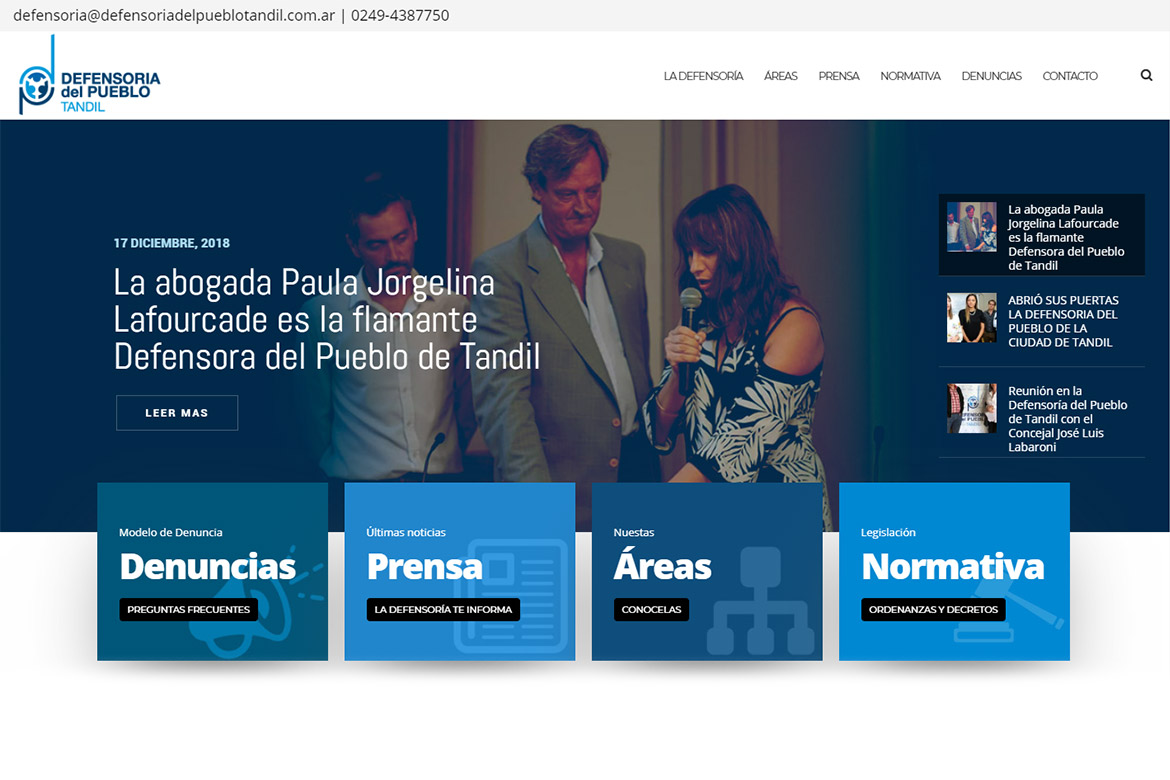
Task: Open the Áreas navigation menu item
Action: click(780, 76)
